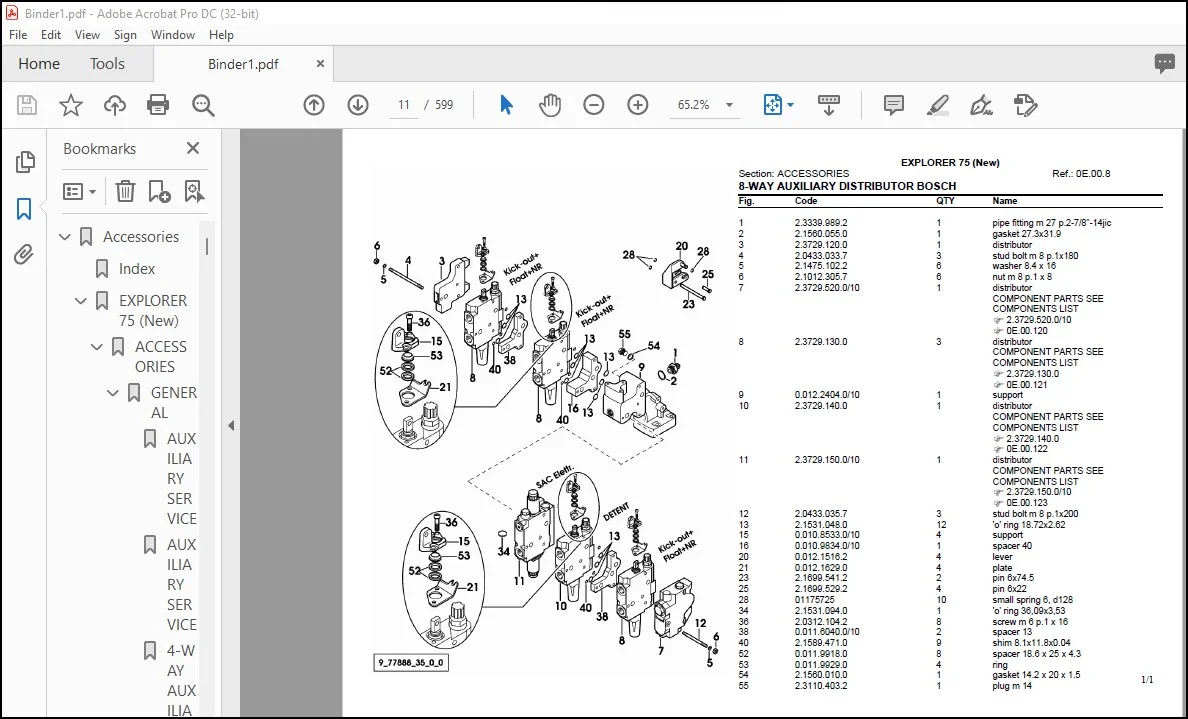Image resolution: width=1188 pixels, height=719 pixels.
Task: Print the document with the printer icon
Action: pyautogui.click(x=158, y=105)
